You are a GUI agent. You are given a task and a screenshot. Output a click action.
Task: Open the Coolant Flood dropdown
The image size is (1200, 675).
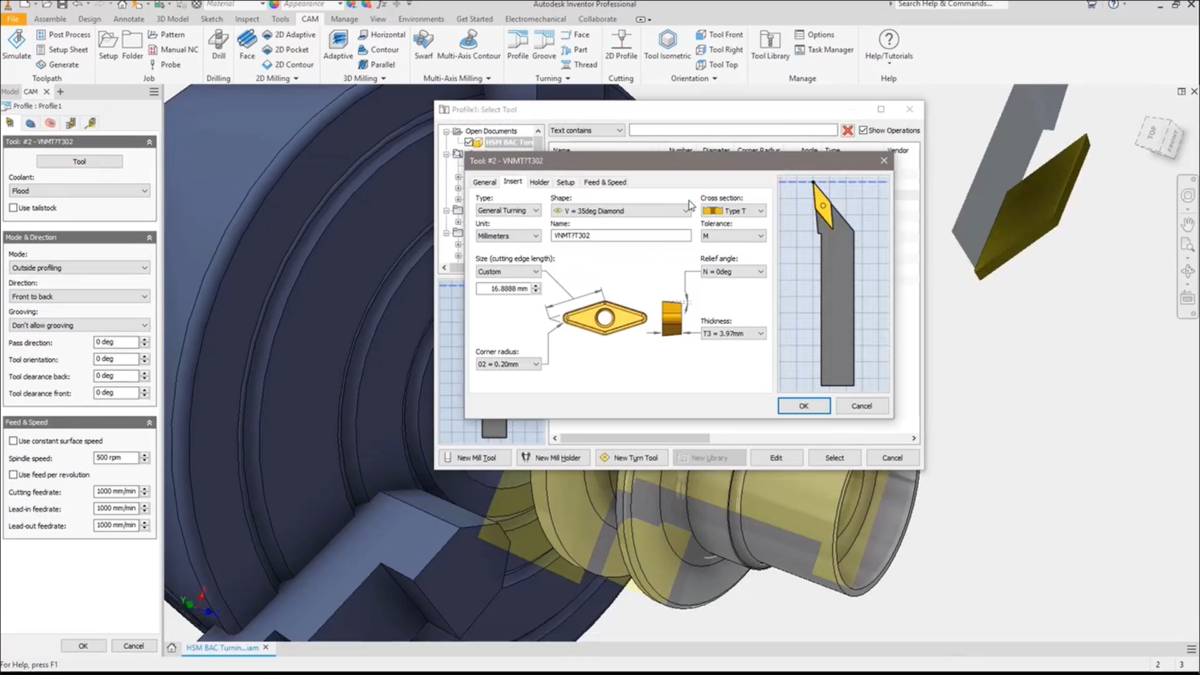79,190
